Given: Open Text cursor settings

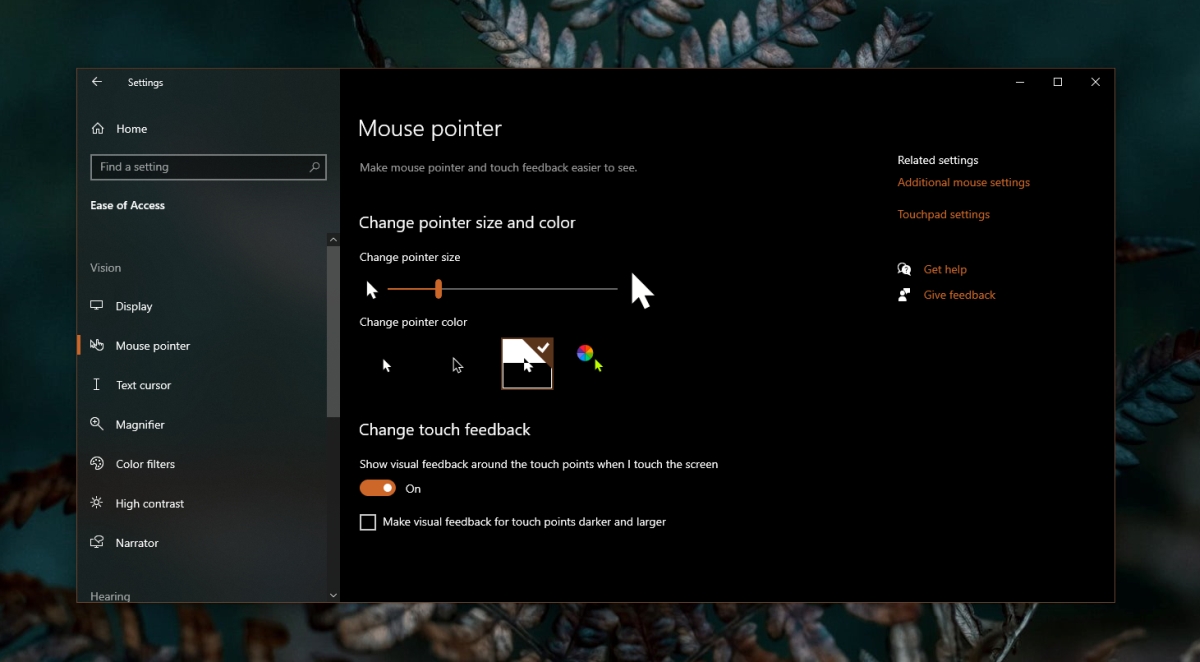Looking at the screenshot, I should (x=143, y=385).
